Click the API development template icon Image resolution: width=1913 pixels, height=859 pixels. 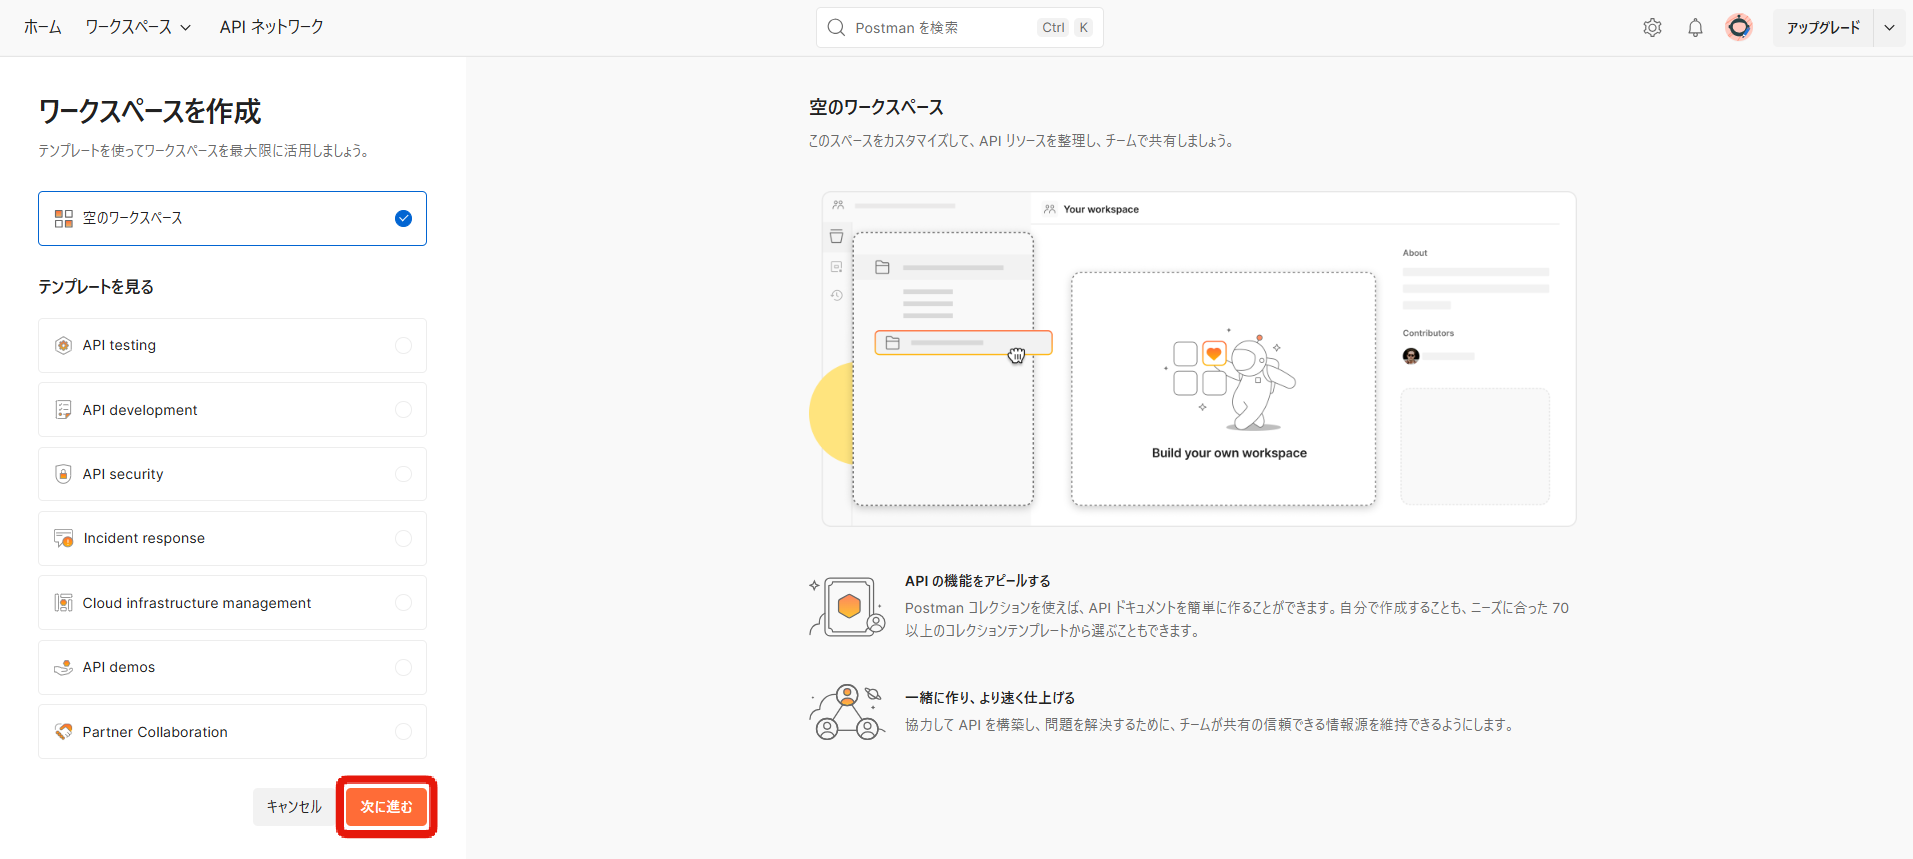click(x=63, y=410)
